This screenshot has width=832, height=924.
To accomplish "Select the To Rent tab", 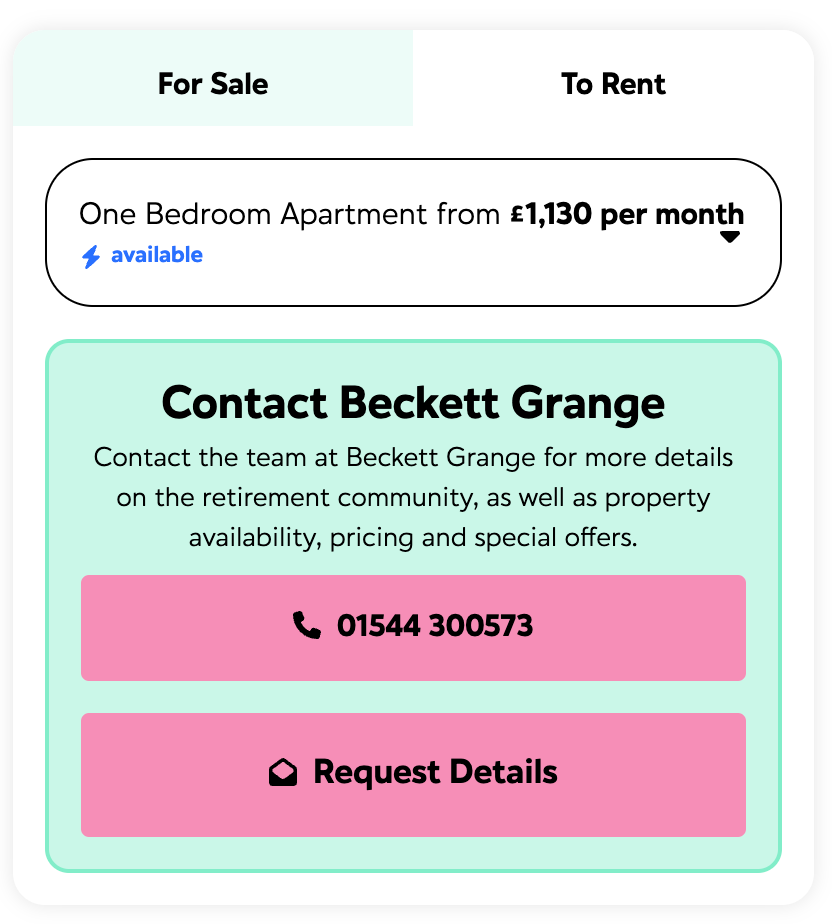I will point(613,84).
